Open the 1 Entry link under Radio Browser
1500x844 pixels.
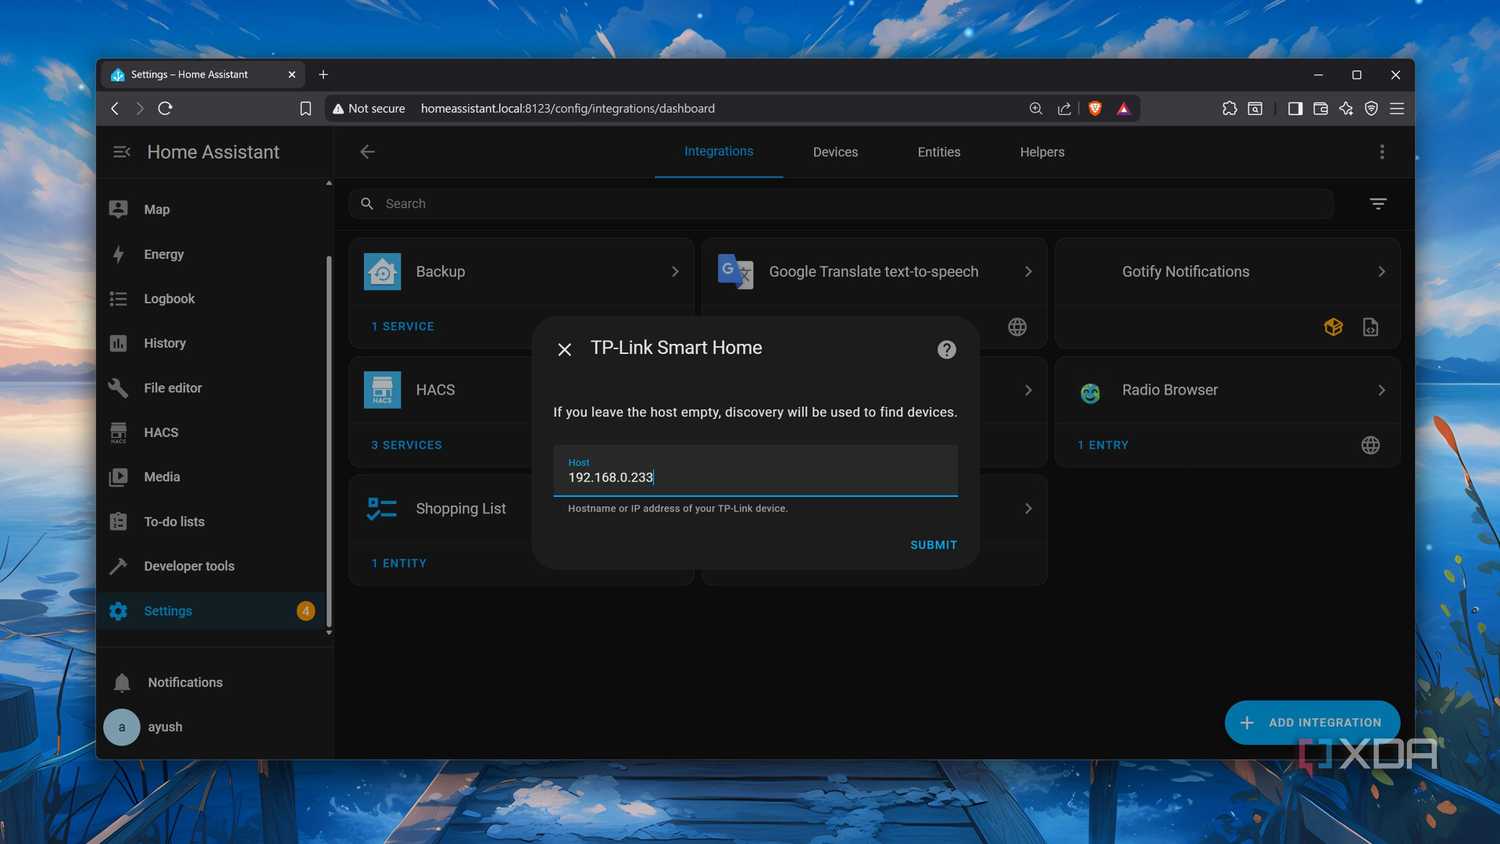(1103, 445)
